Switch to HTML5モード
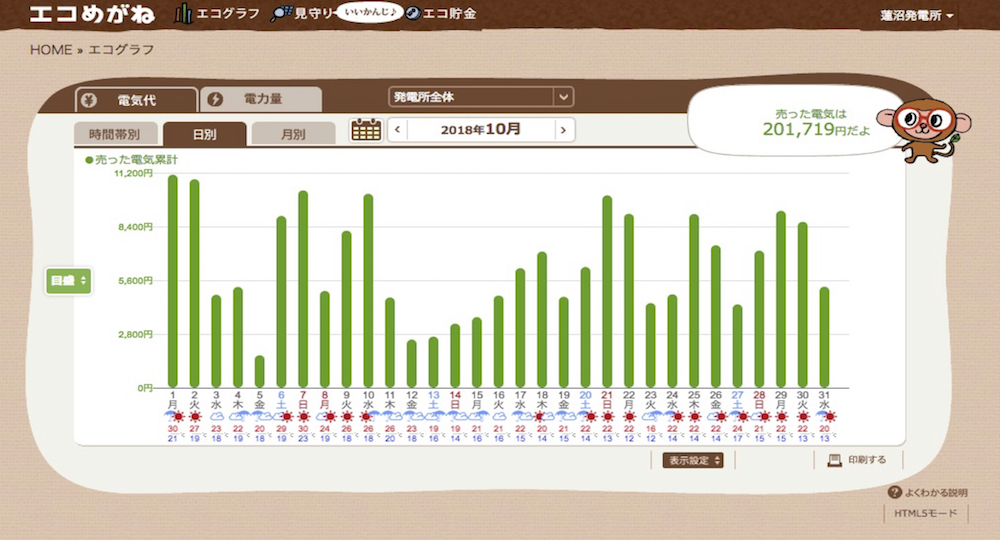The width and height of the screenshot is (1000, 540). 925,513
